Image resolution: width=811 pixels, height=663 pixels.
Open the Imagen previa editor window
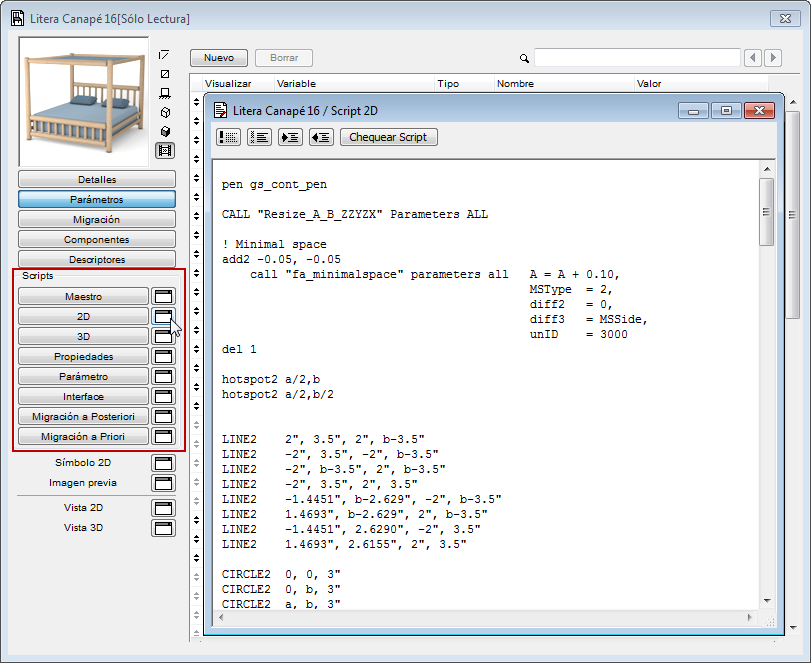tap(163, 482)
